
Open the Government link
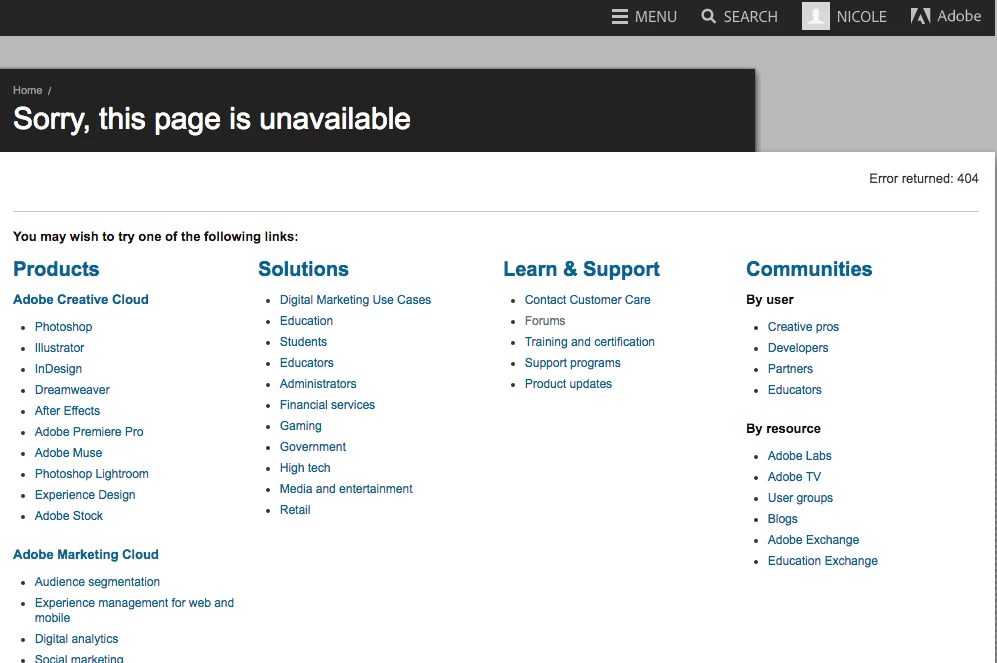313,446
